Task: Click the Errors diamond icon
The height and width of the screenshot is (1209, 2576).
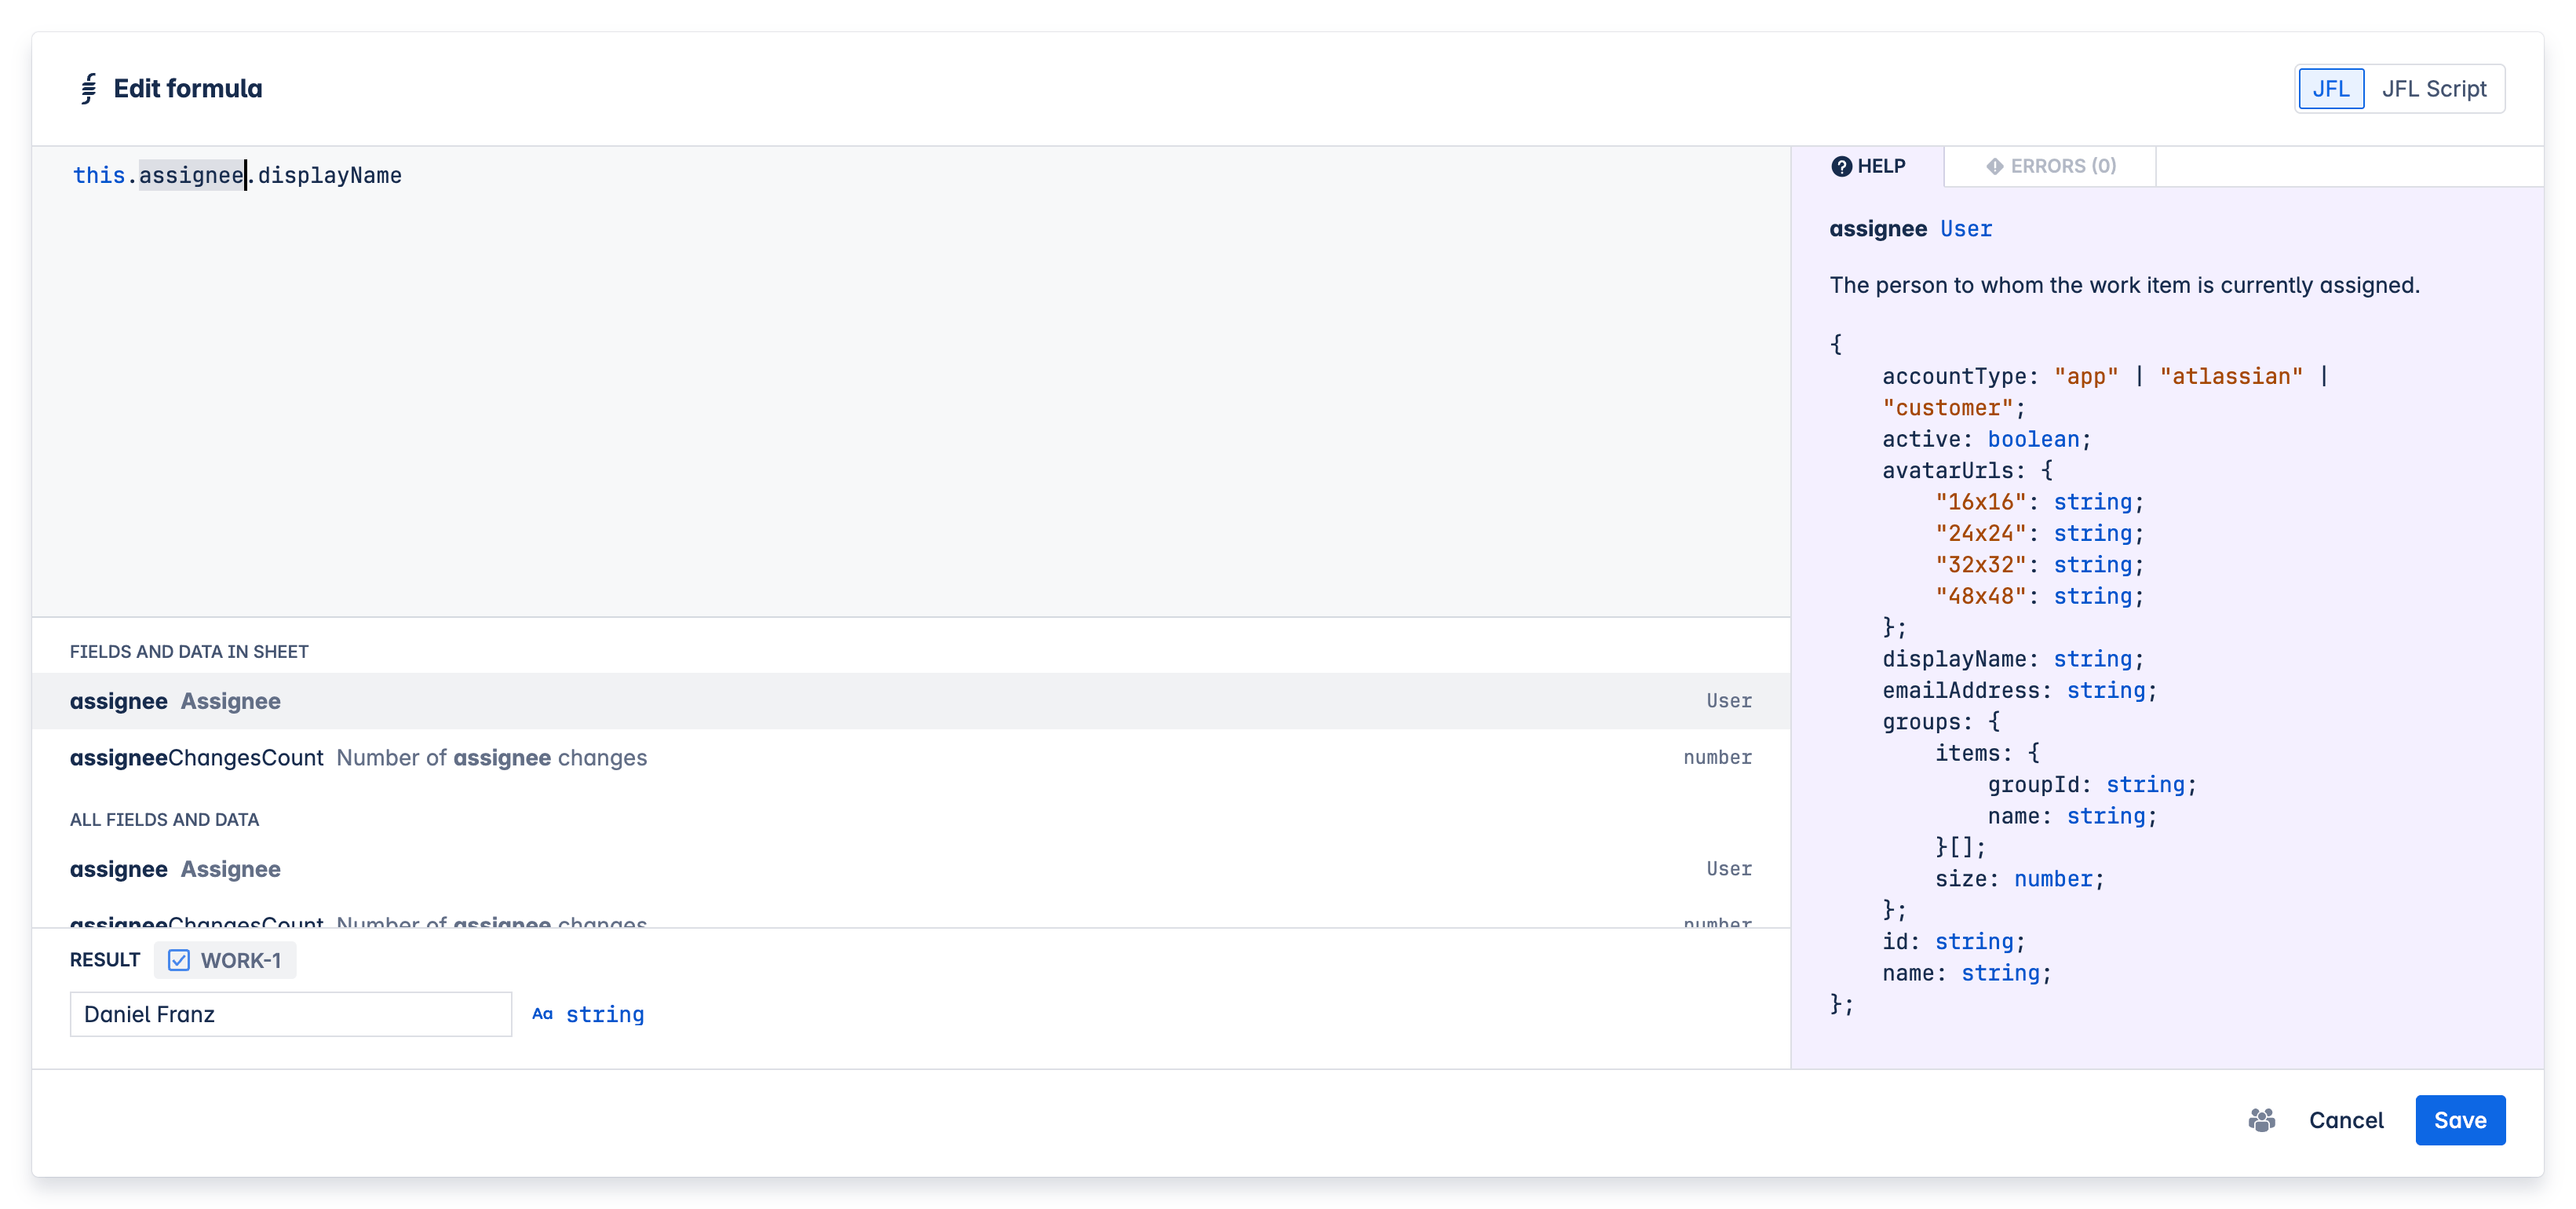Action: (1994, 166)
